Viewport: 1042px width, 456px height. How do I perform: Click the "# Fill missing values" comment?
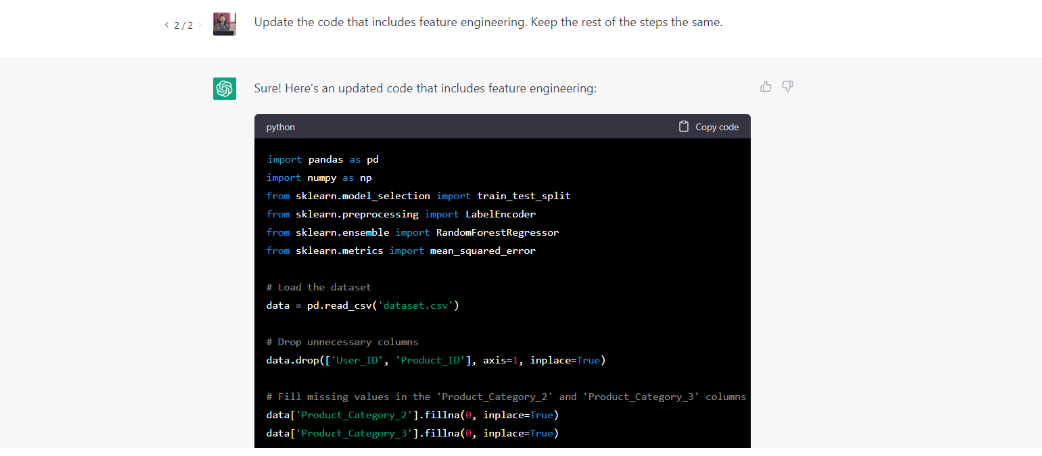click(x=506, y=397)
